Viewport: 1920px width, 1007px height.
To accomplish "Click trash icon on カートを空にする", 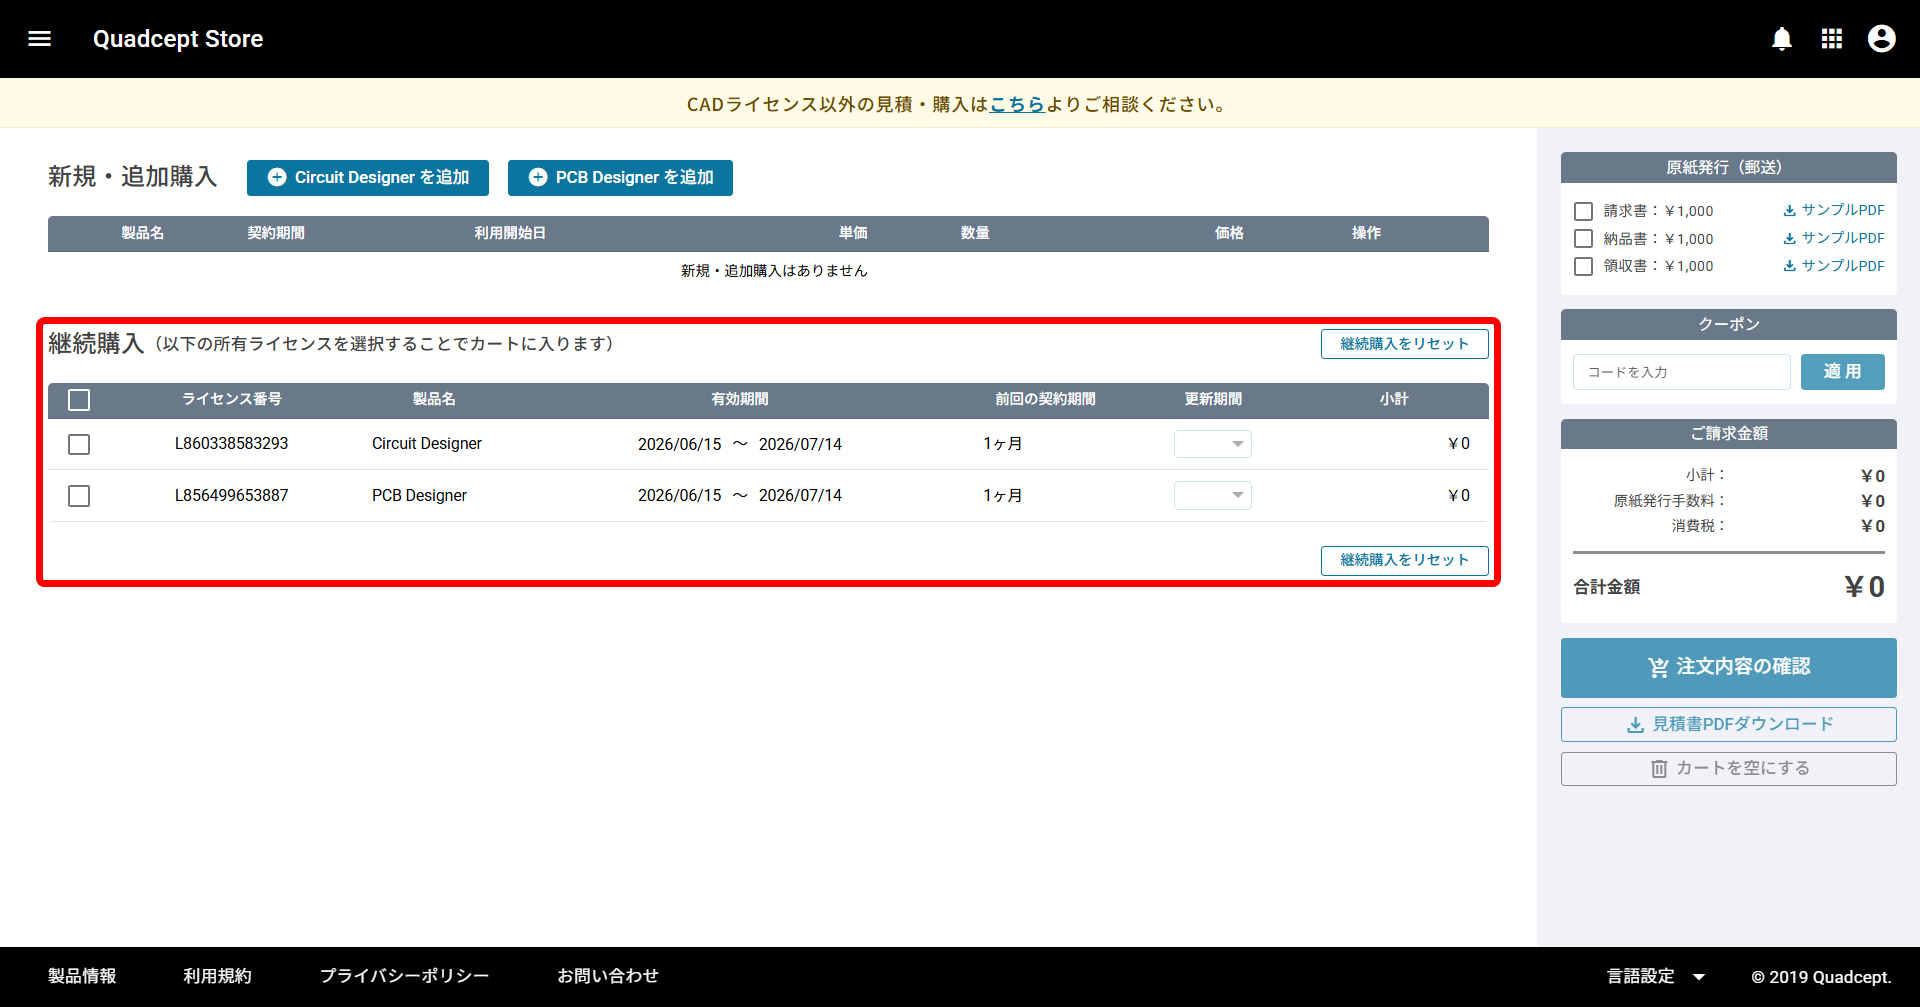I will coord(1659,769).
